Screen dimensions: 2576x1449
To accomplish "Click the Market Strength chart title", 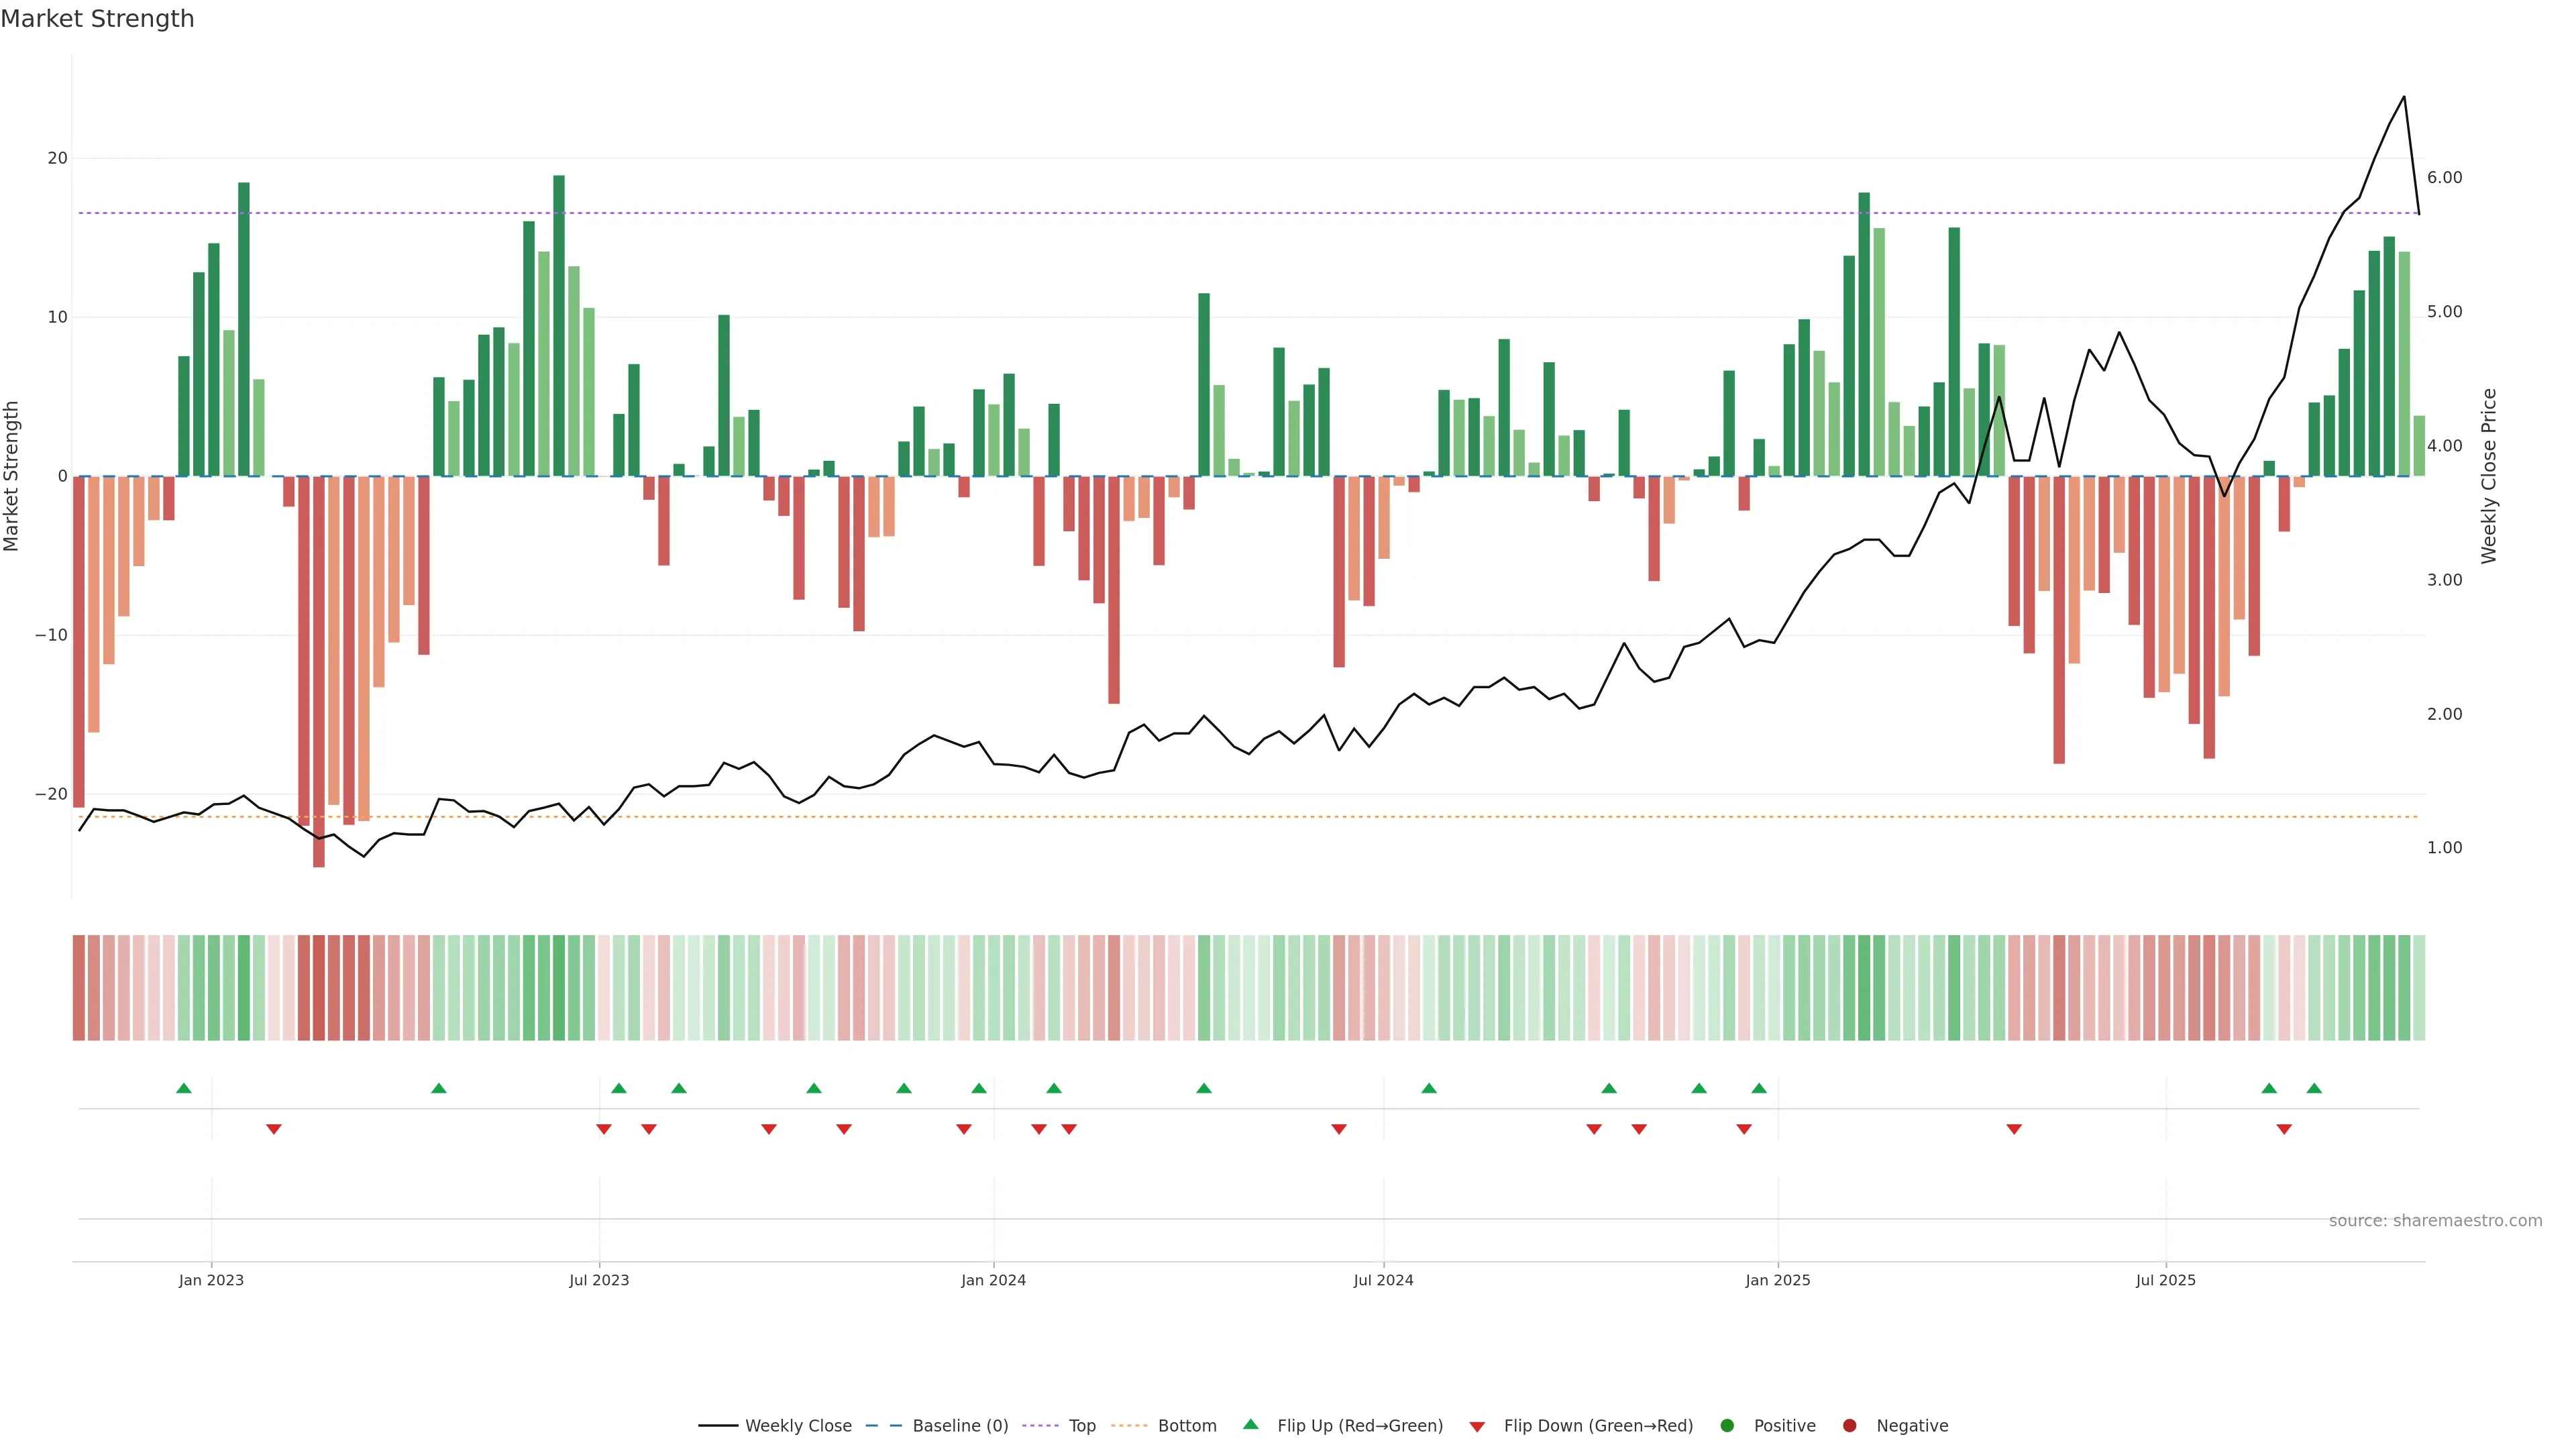I will [97, 19].
